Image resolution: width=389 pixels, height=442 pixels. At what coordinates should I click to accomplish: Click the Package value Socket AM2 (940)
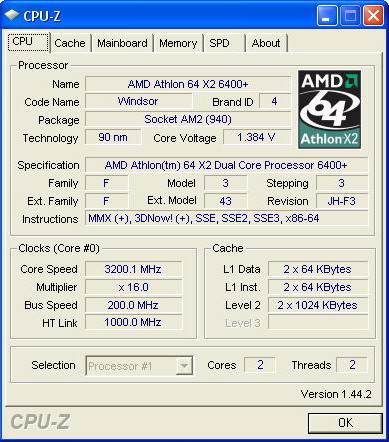[x=188, y=119]
